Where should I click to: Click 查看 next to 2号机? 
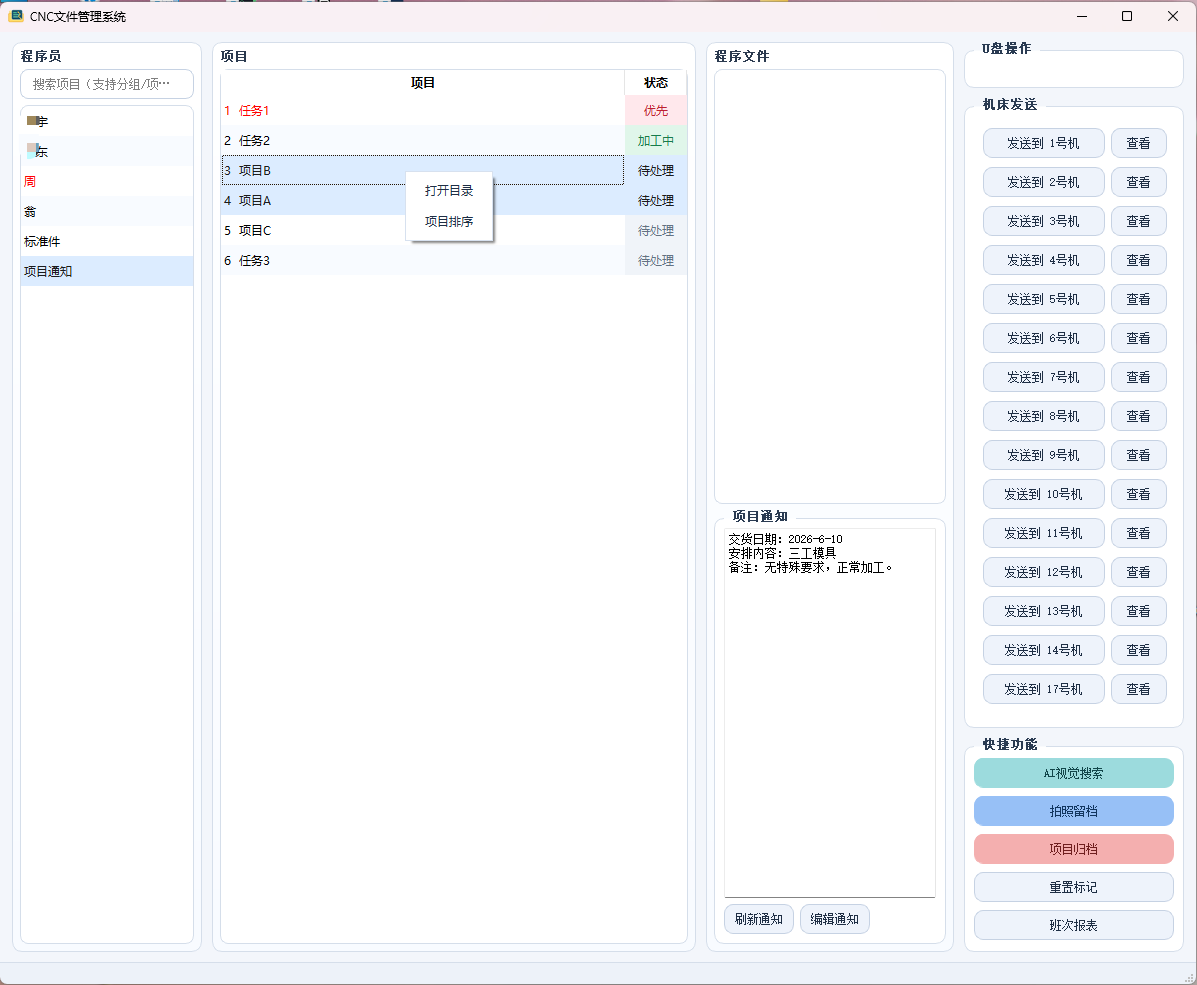1138,182
